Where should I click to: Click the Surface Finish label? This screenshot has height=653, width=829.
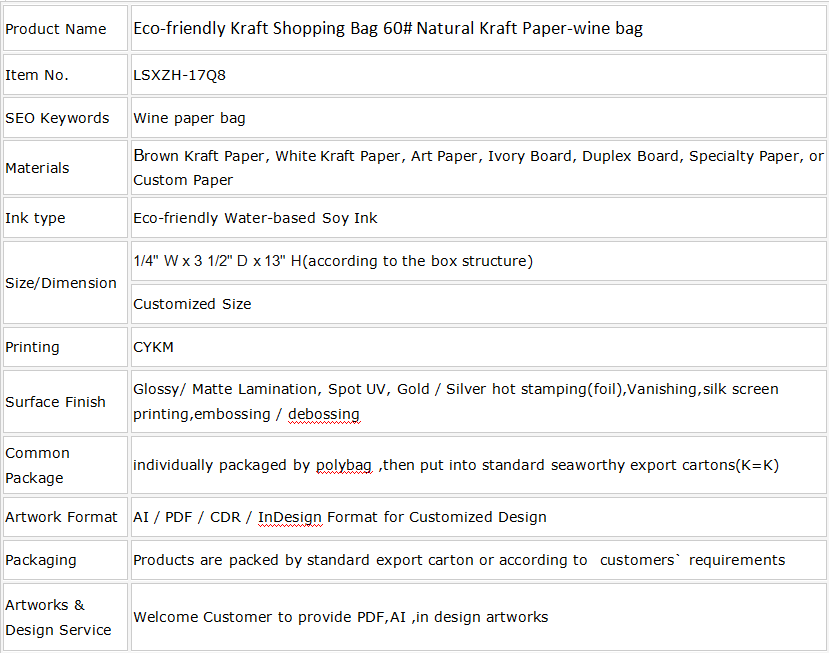tap(55, 402)
